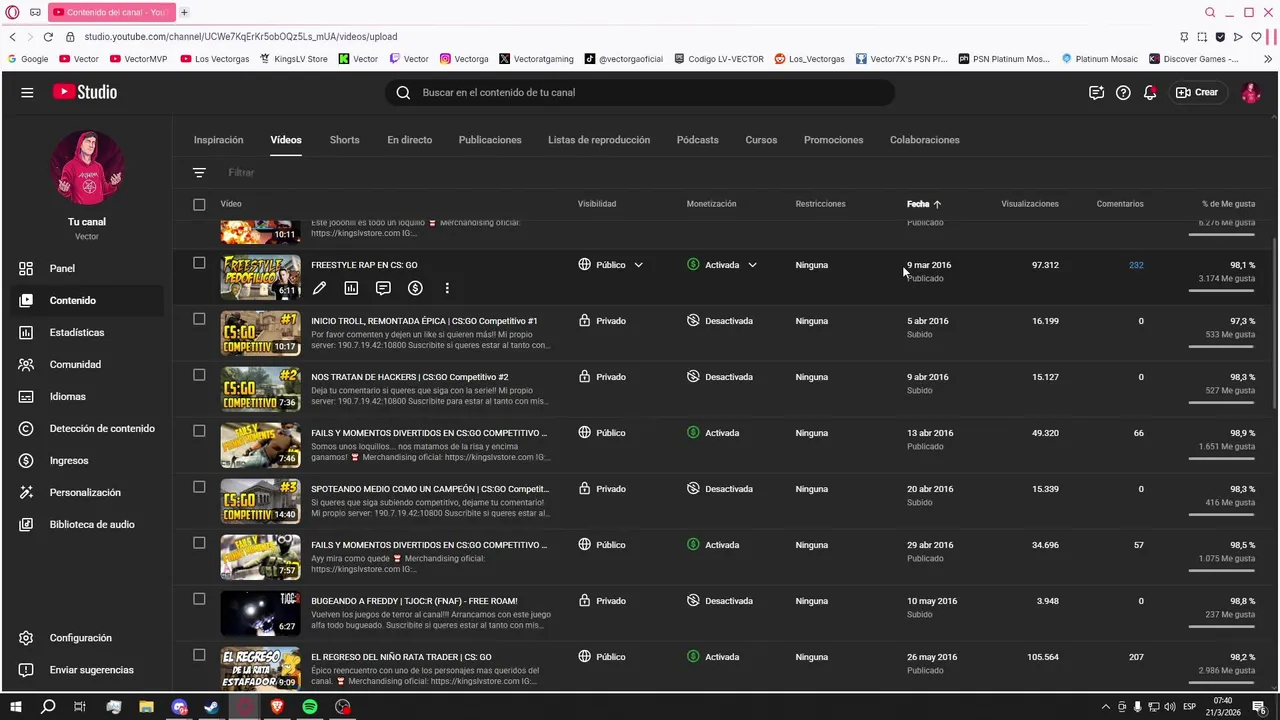
Task: Open the three-dot options for FREESTYLE RAP
Action: tap(447, 288)
